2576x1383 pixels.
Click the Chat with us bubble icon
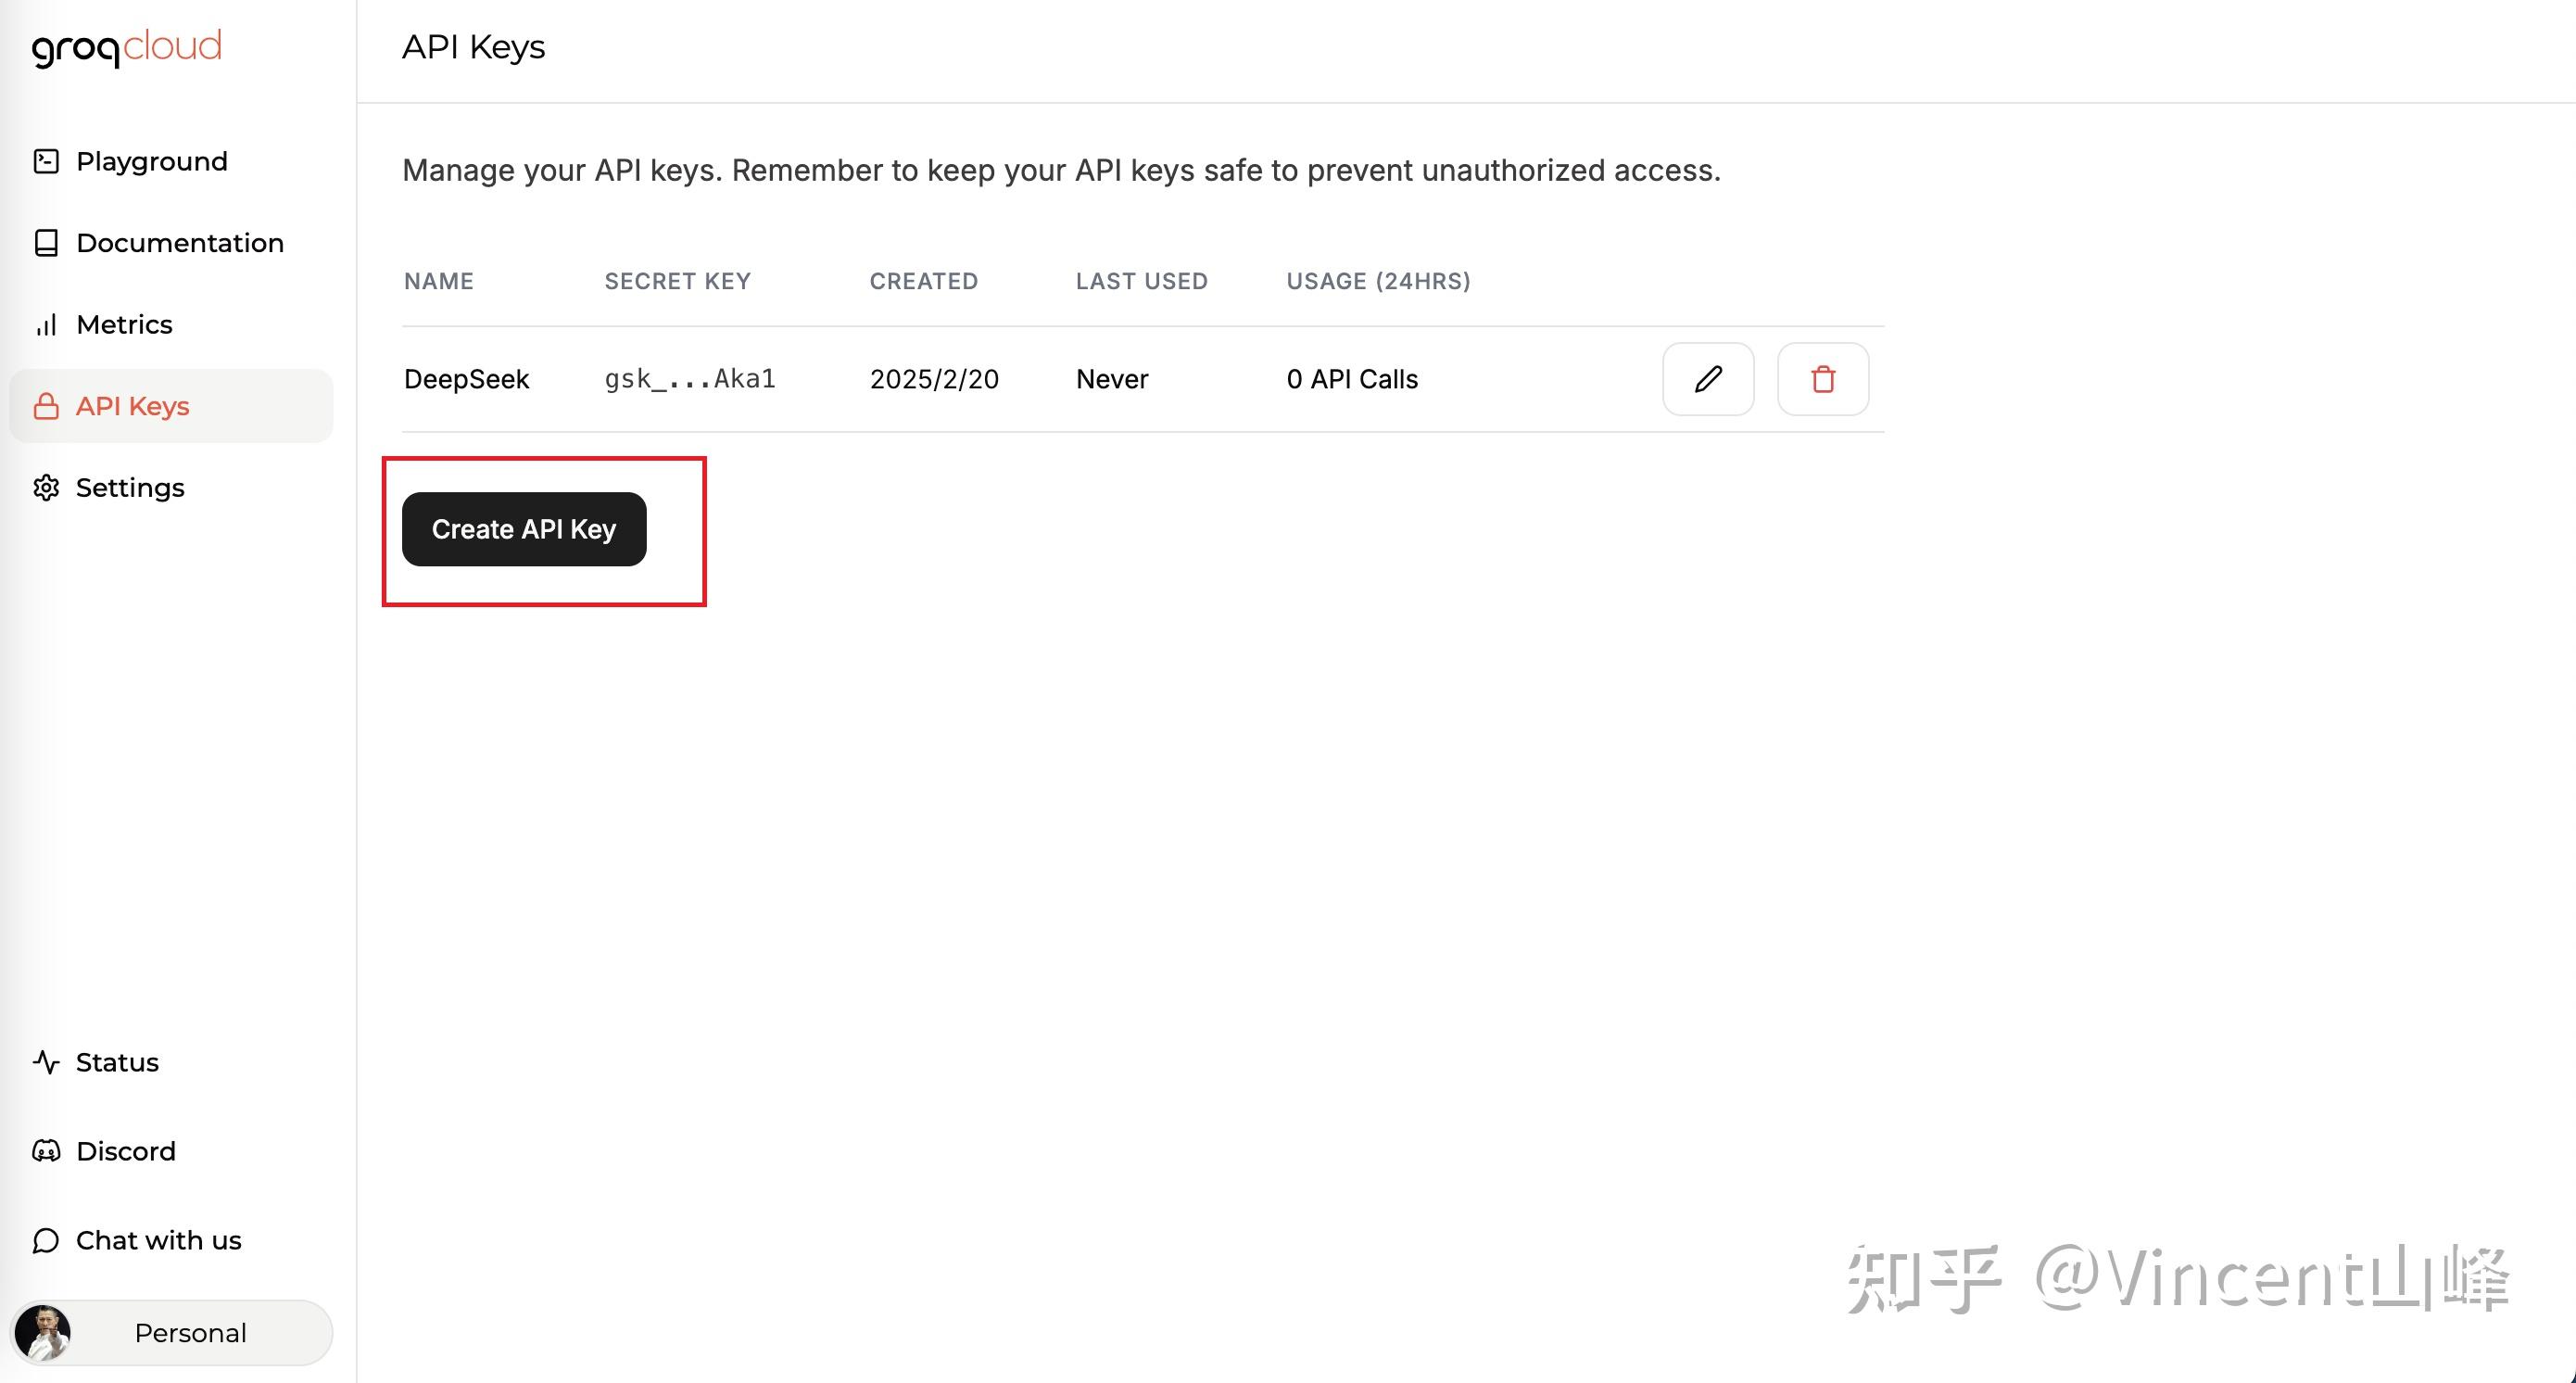[46, 1240]
